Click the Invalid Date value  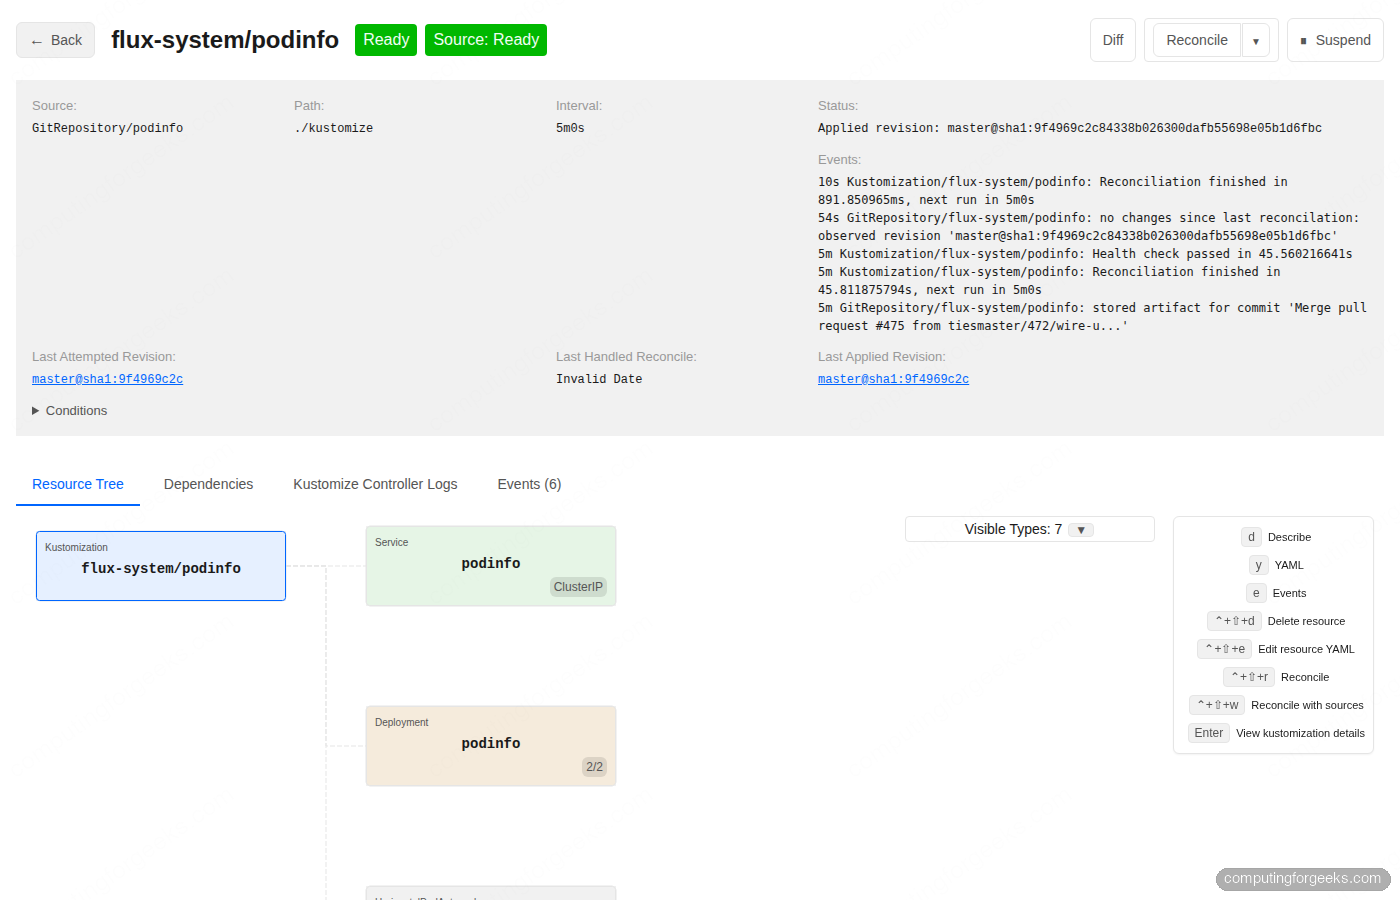point(599,379)
